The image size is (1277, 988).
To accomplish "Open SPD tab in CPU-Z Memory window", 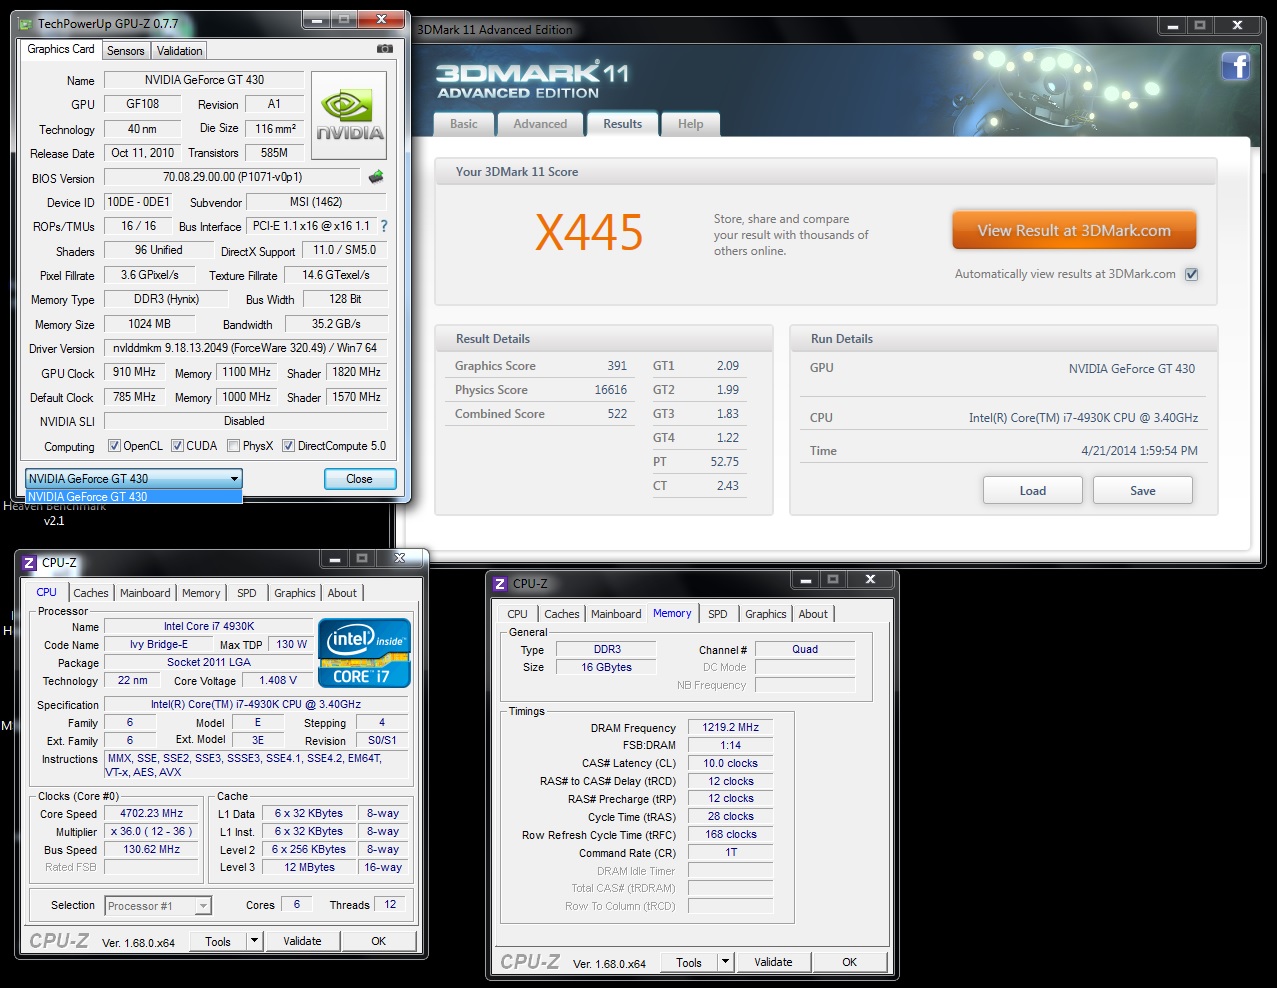I will pos(718,614).
